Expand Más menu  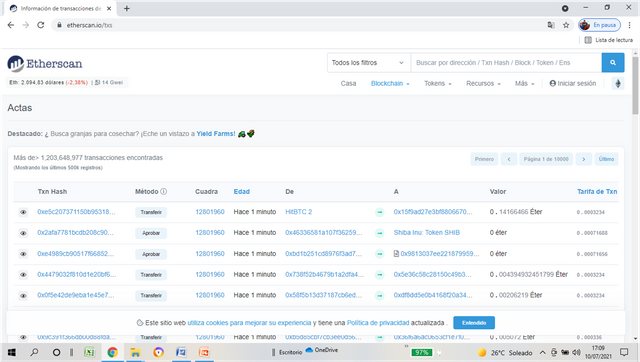(524, 83)
